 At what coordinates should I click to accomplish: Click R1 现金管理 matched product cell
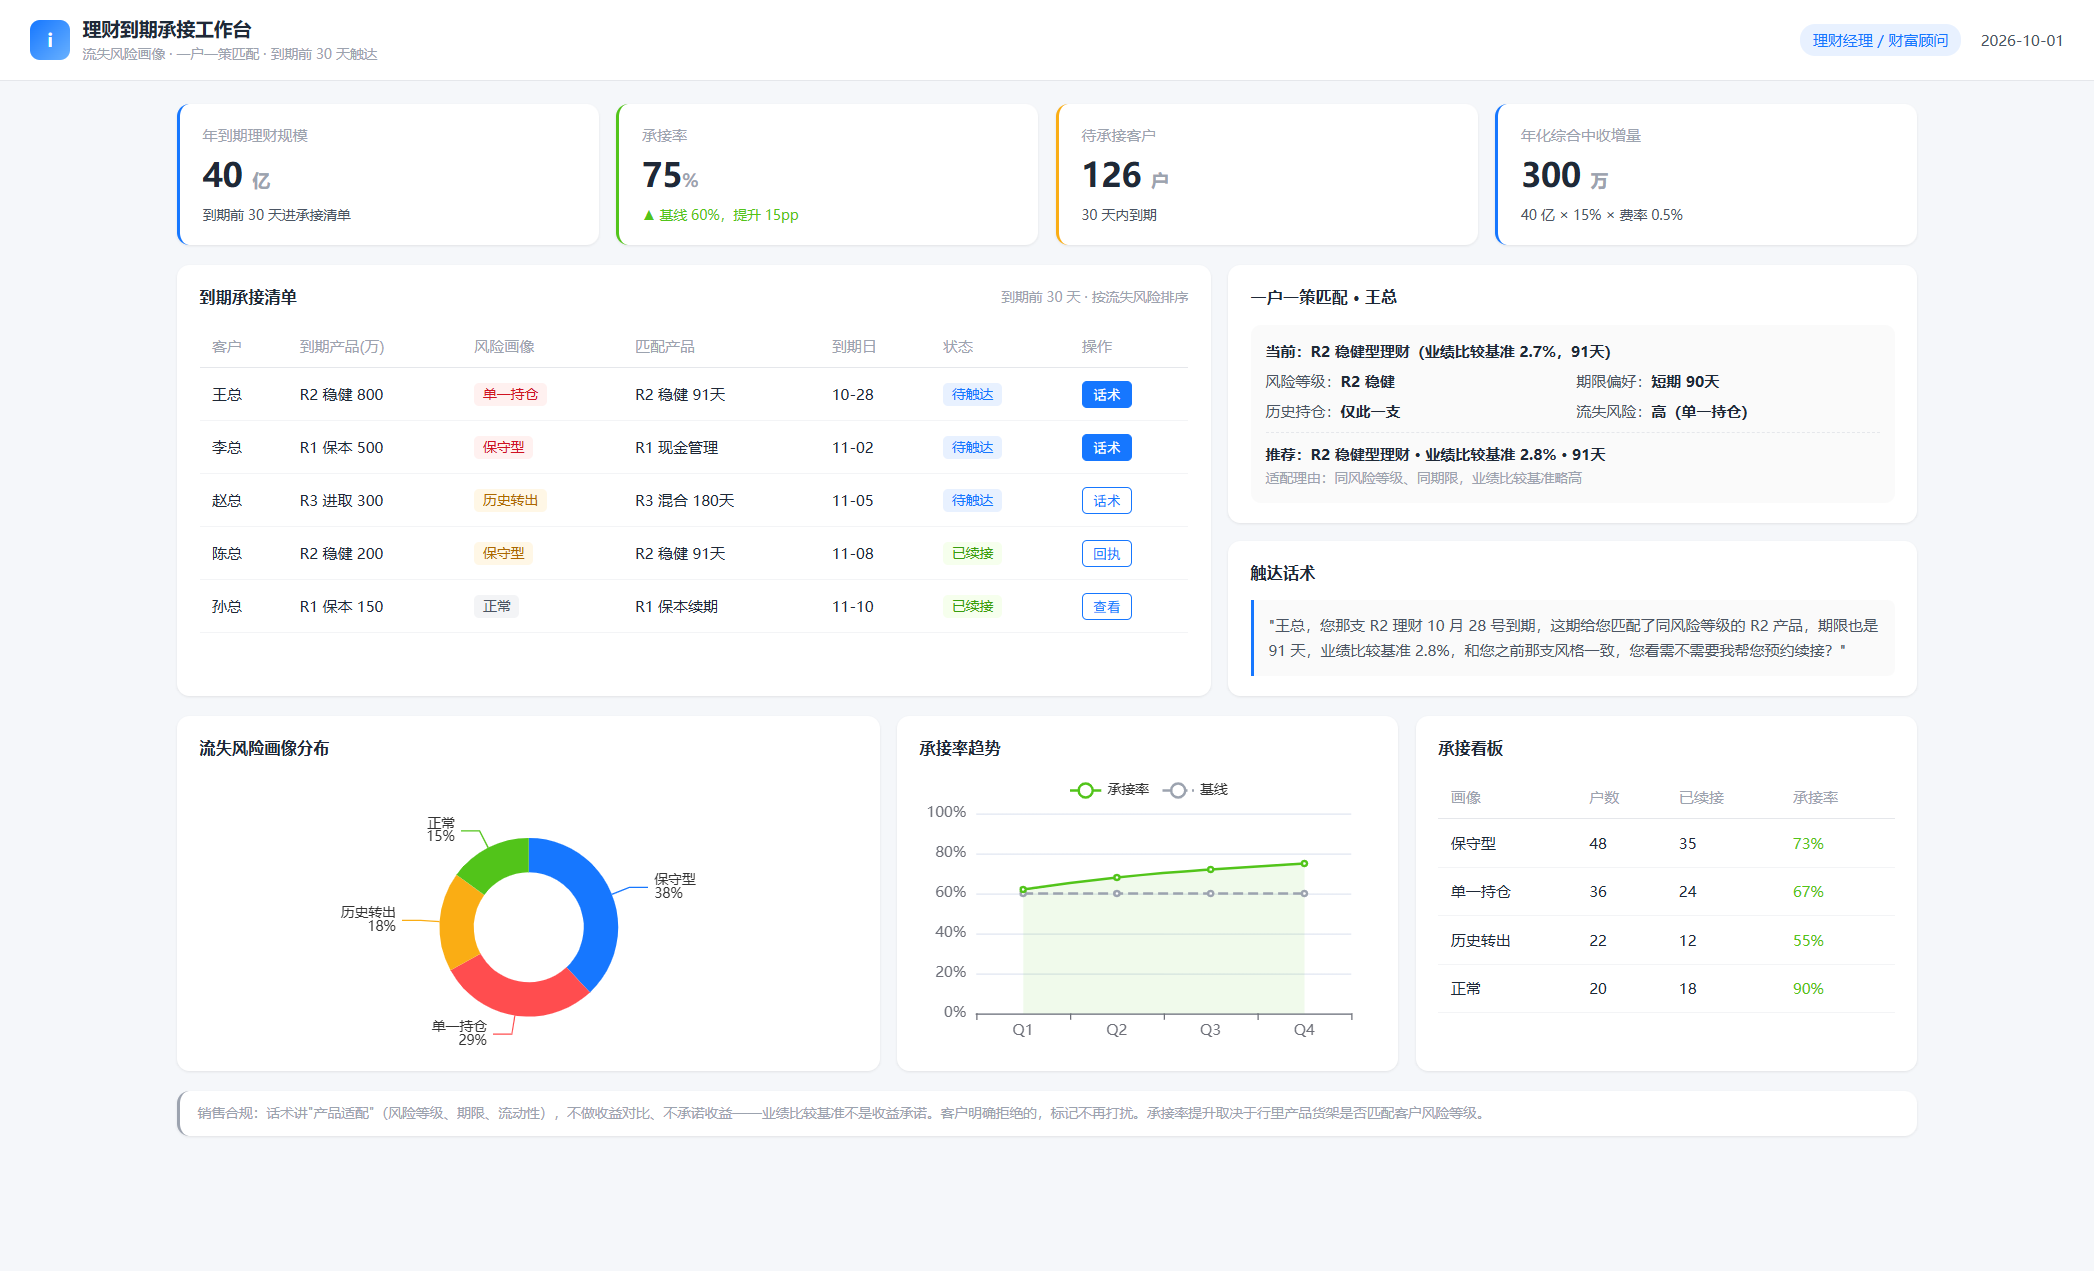676,447
